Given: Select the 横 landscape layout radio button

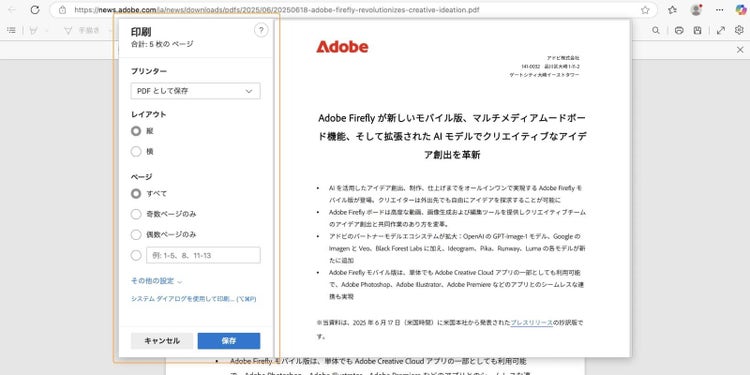Looking at the screenshot, I should tap(136, 152).
